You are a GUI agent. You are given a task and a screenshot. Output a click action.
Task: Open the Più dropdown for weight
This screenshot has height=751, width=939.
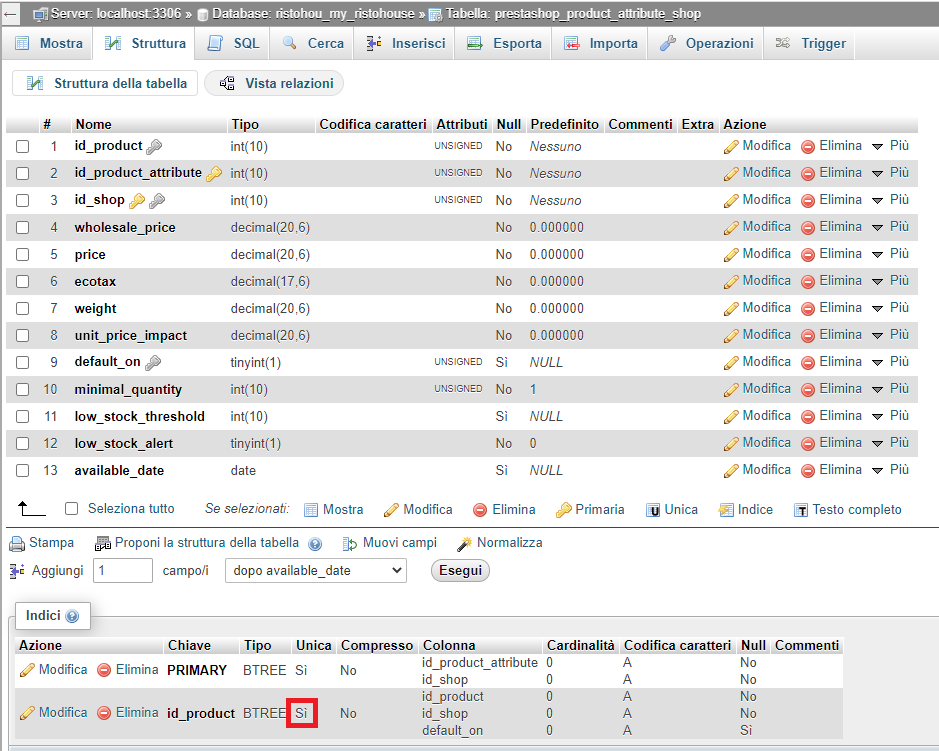tap(890, 308)
